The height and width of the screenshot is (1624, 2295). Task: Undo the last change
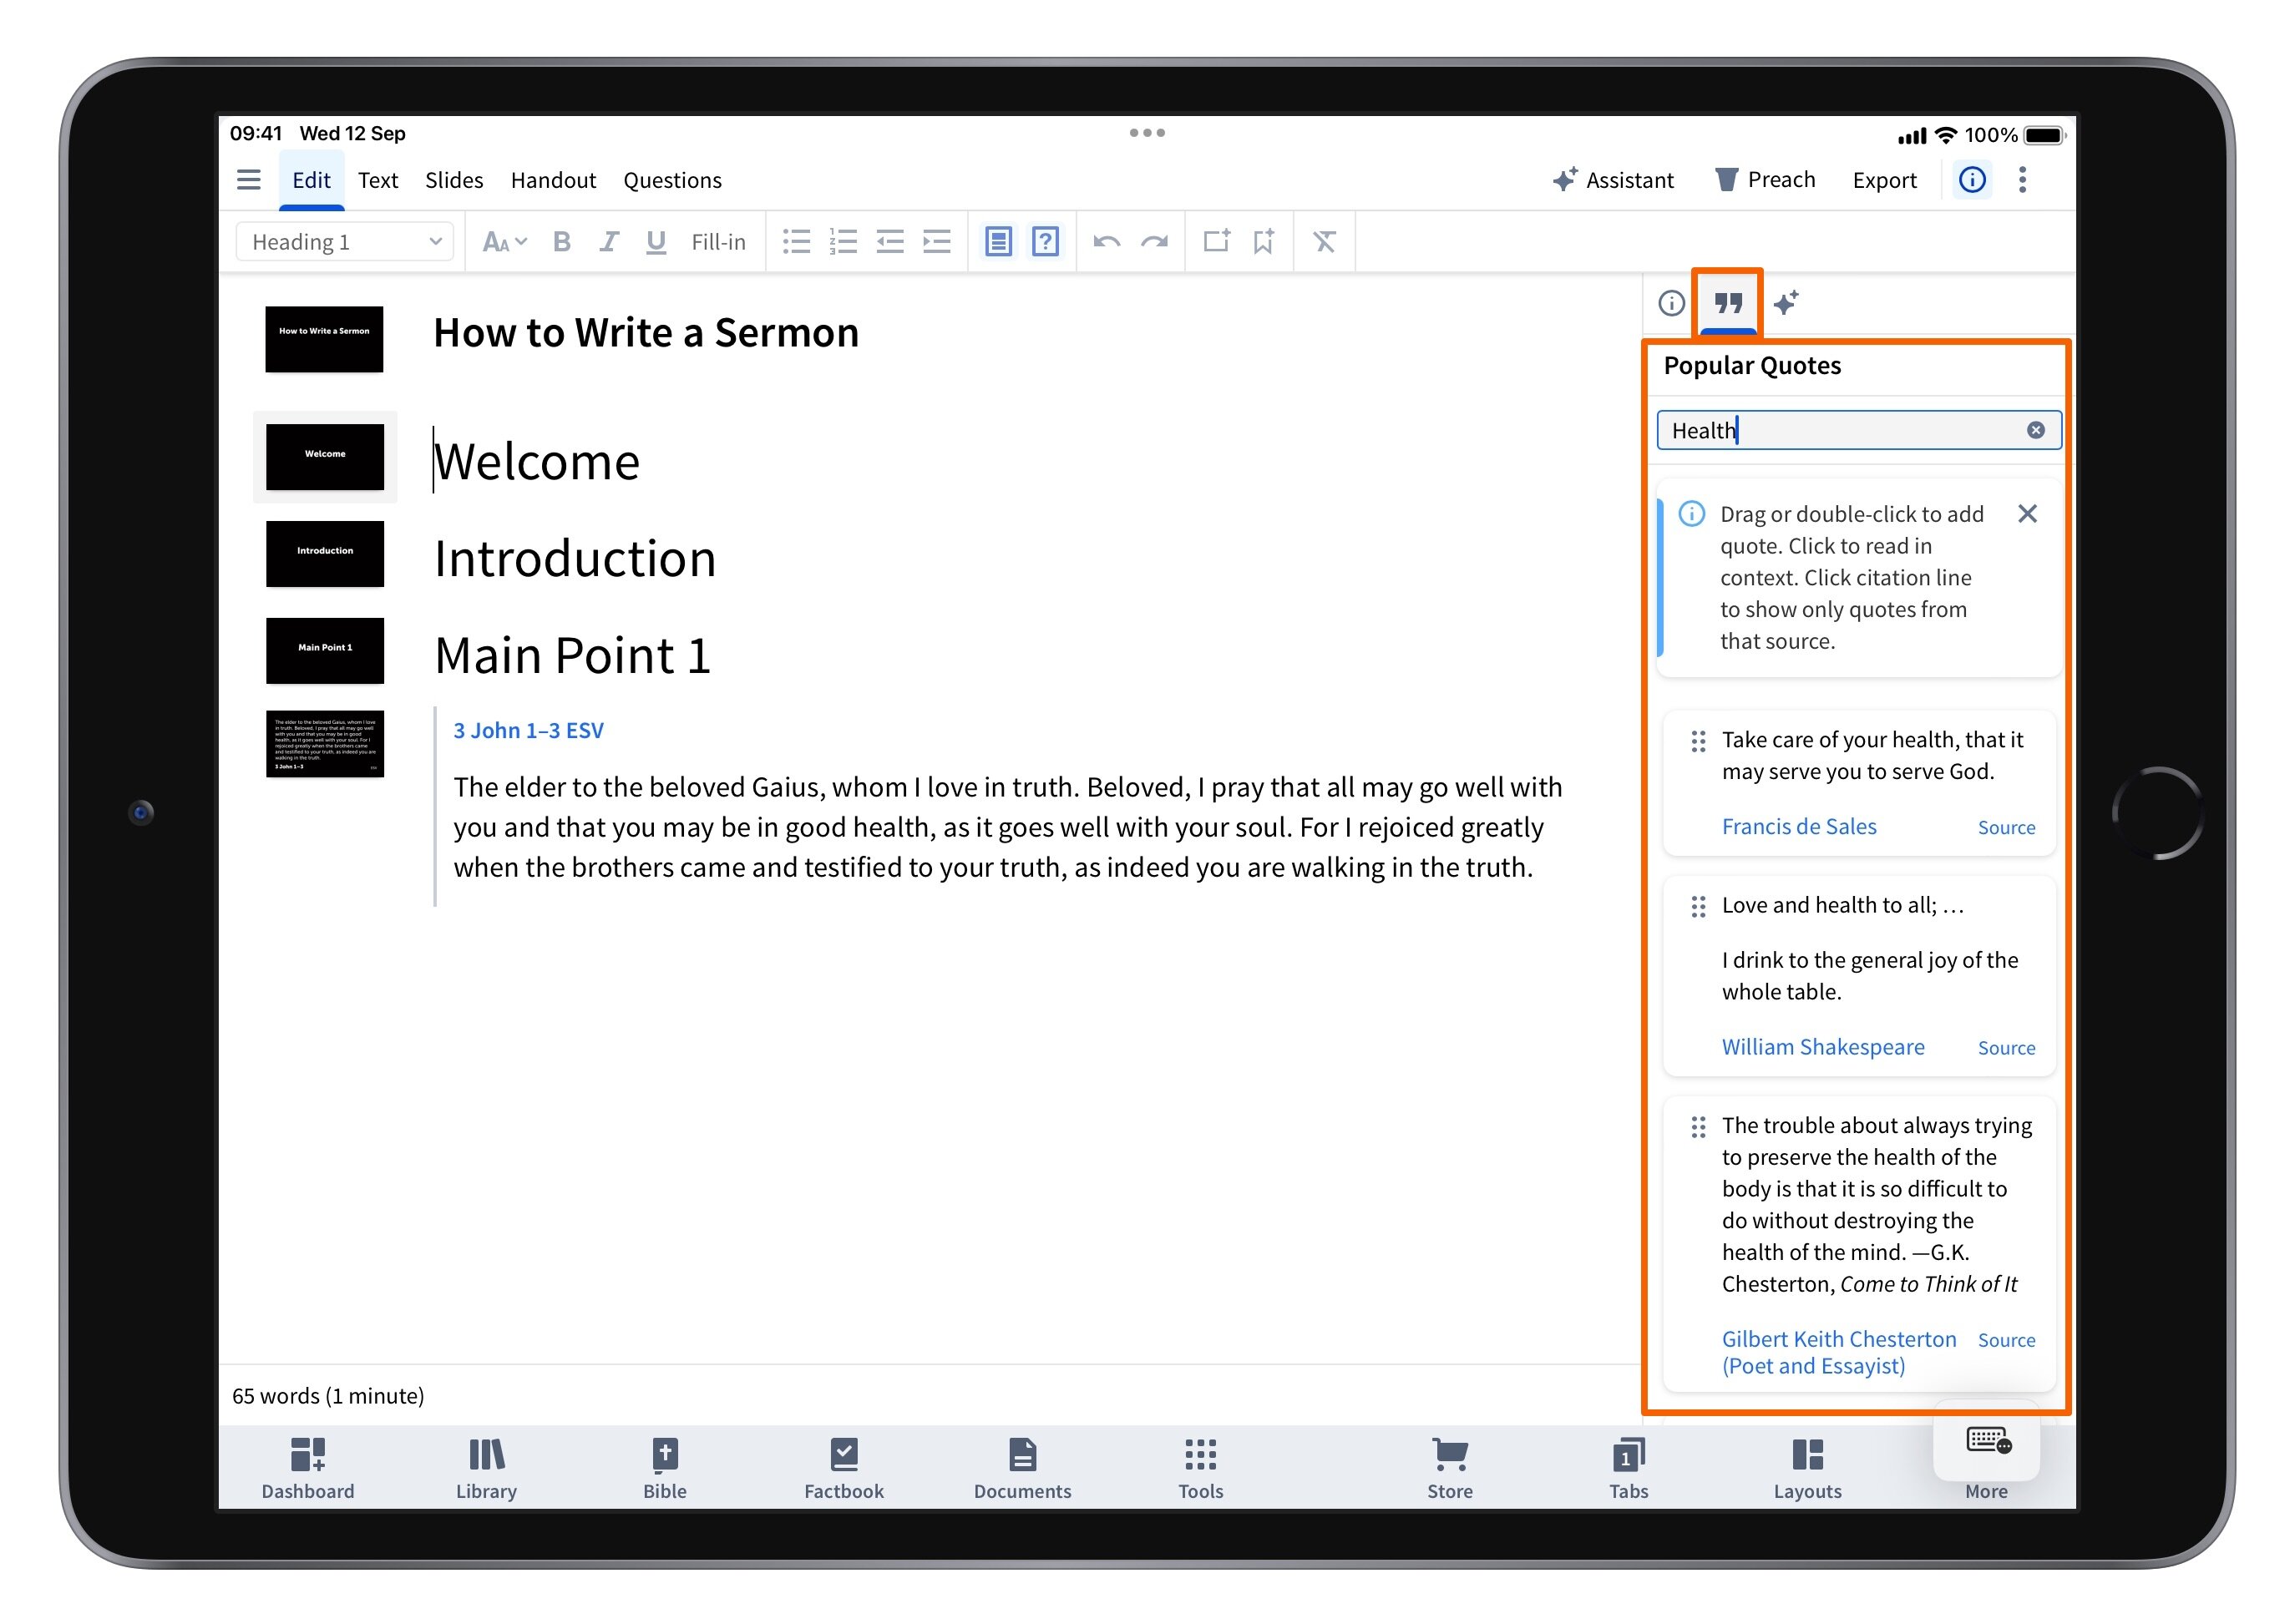(1107, 241)
